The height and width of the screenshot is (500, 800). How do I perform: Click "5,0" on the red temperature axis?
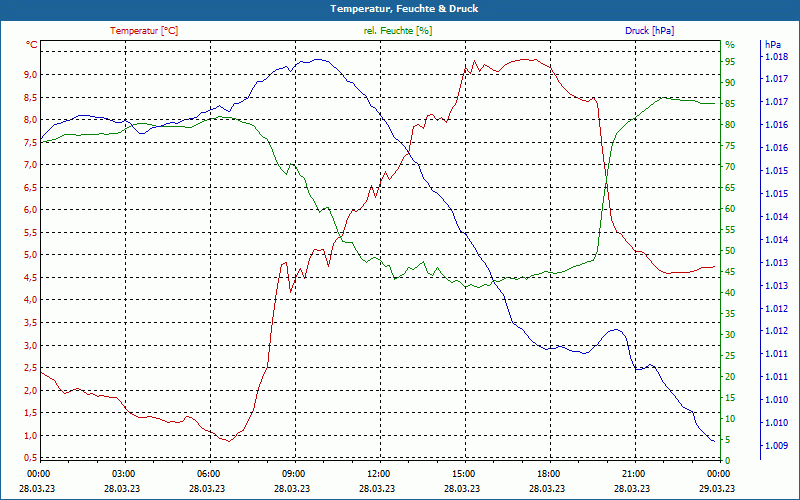pos(31,255)
